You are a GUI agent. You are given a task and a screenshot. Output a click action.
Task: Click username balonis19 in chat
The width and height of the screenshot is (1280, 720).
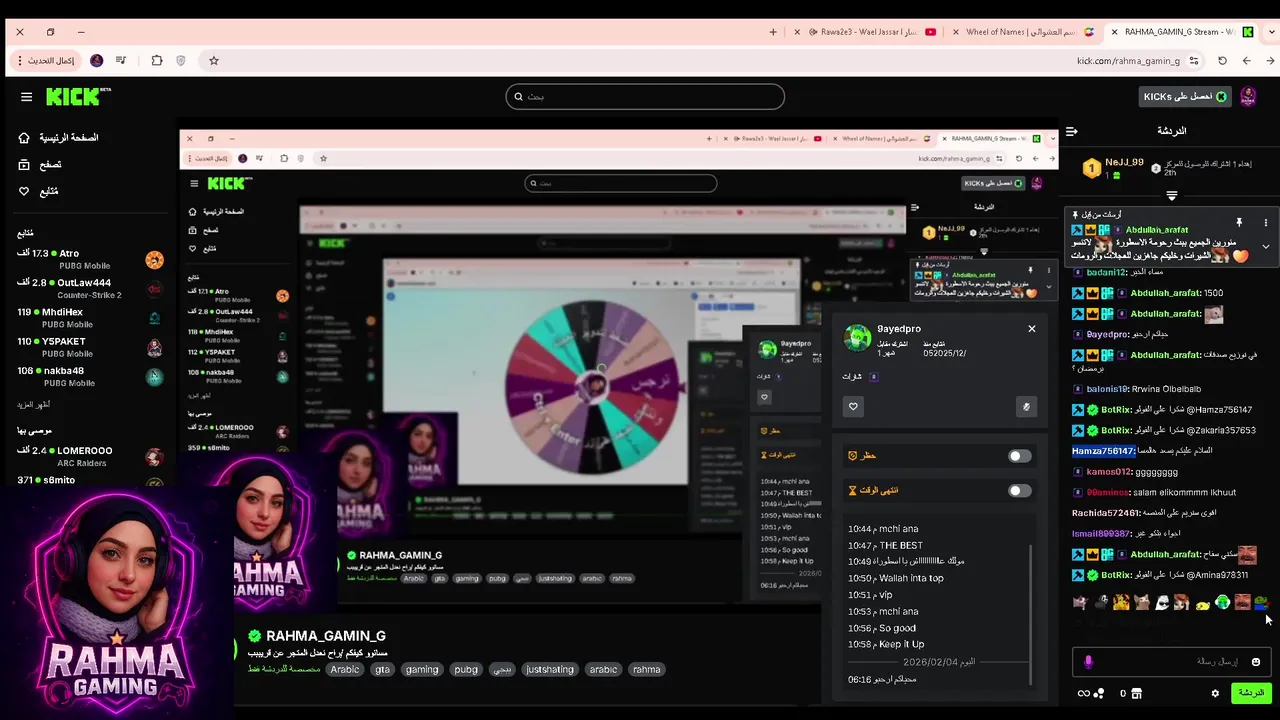[1108, 389]
